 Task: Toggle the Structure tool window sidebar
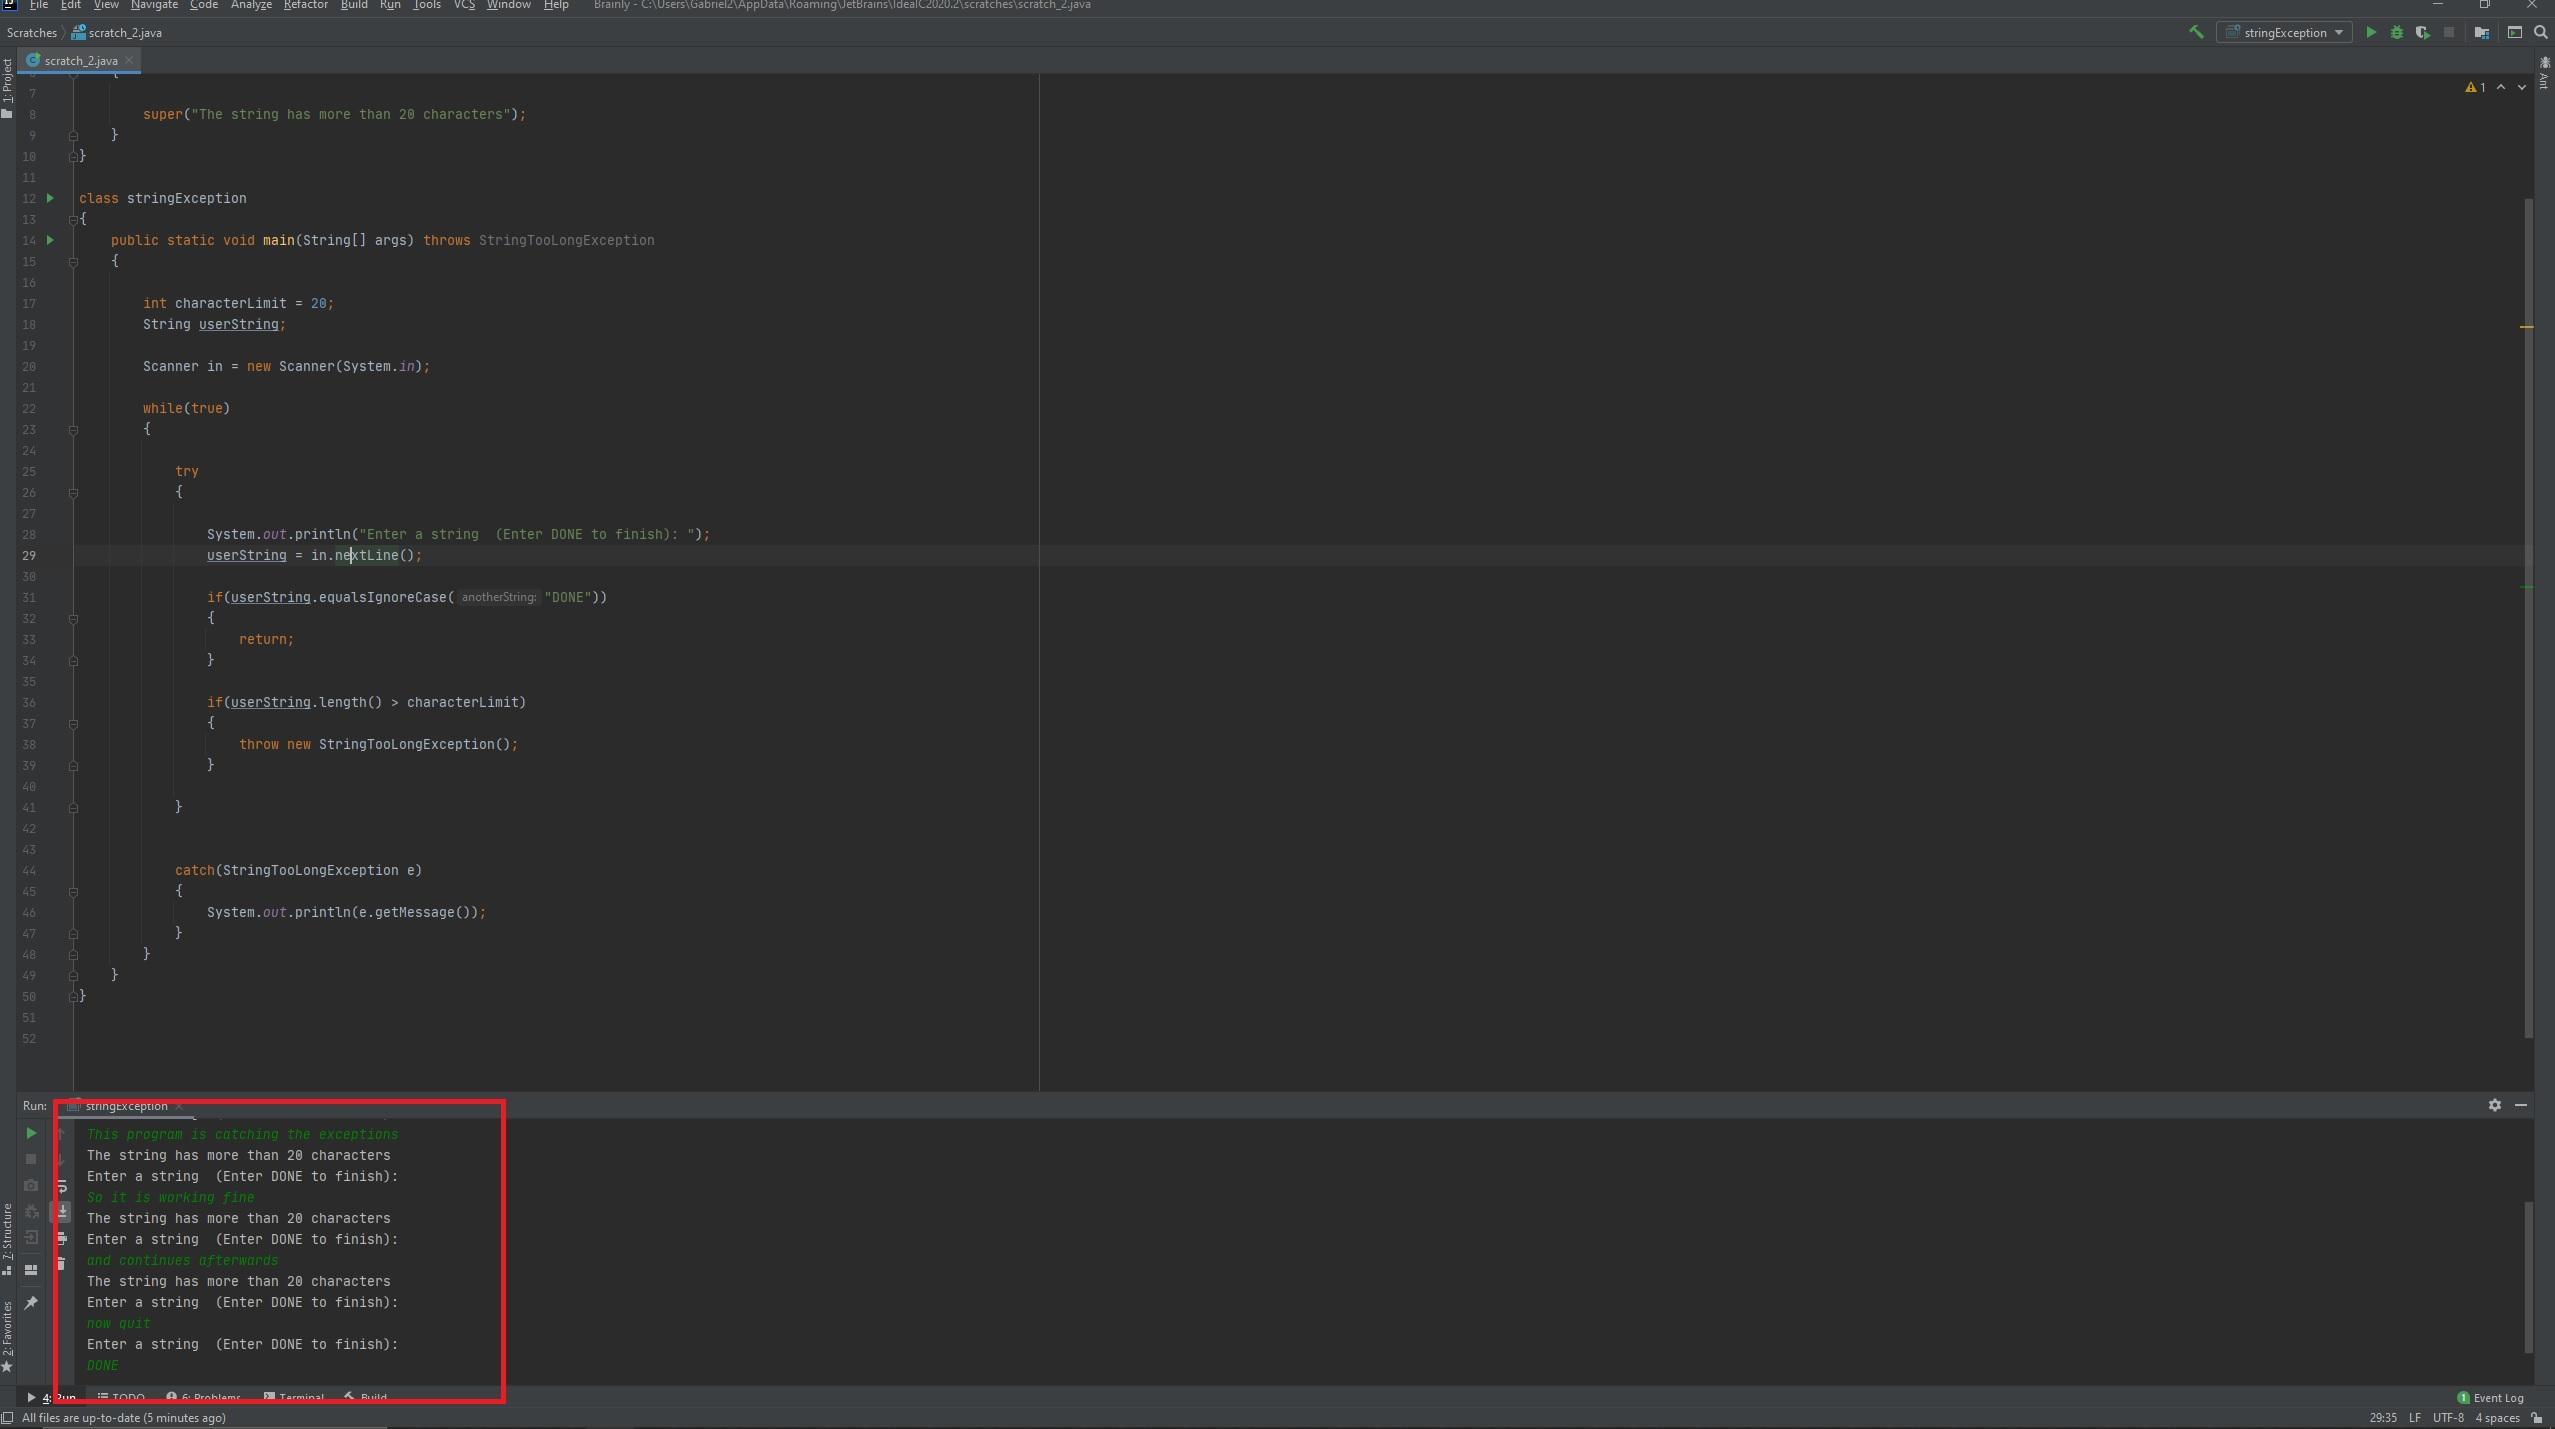(x=7, y=1238)
